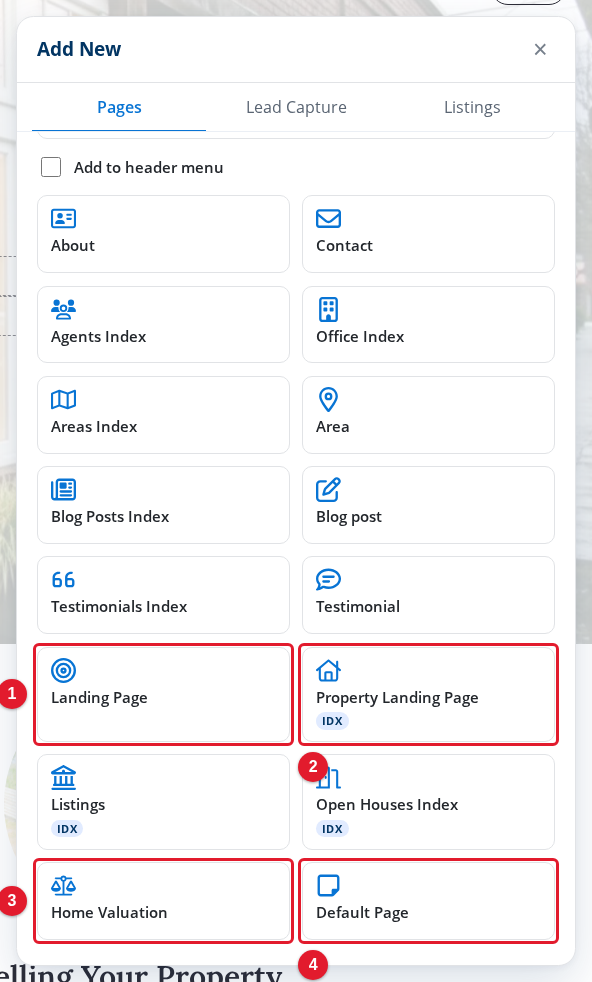Click the Home Valuation scales icon
Viewport: 592px width, 982px height.
tap(63, 886)
